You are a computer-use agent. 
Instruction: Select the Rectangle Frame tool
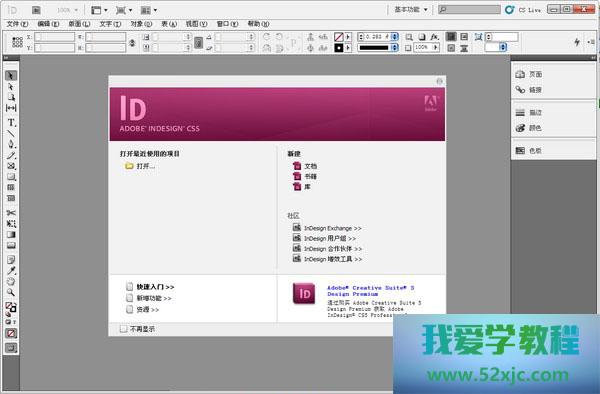coord(11,166)
